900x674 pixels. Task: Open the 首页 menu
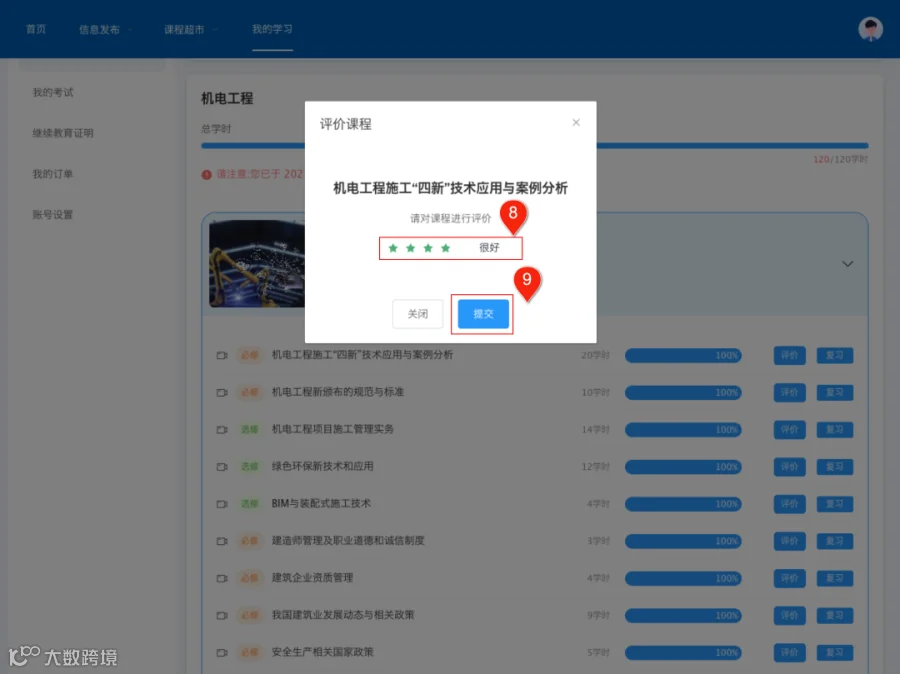click(x=36, y=29)
